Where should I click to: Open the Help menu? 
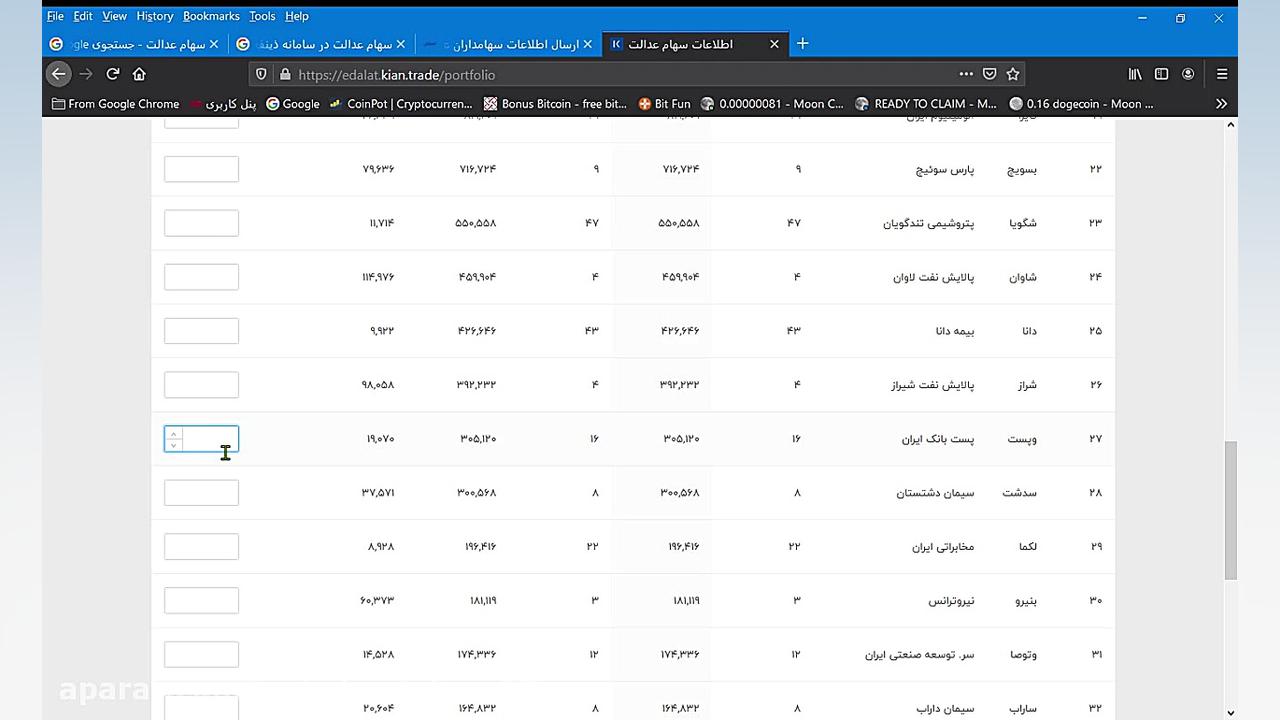tap(297, 16)
